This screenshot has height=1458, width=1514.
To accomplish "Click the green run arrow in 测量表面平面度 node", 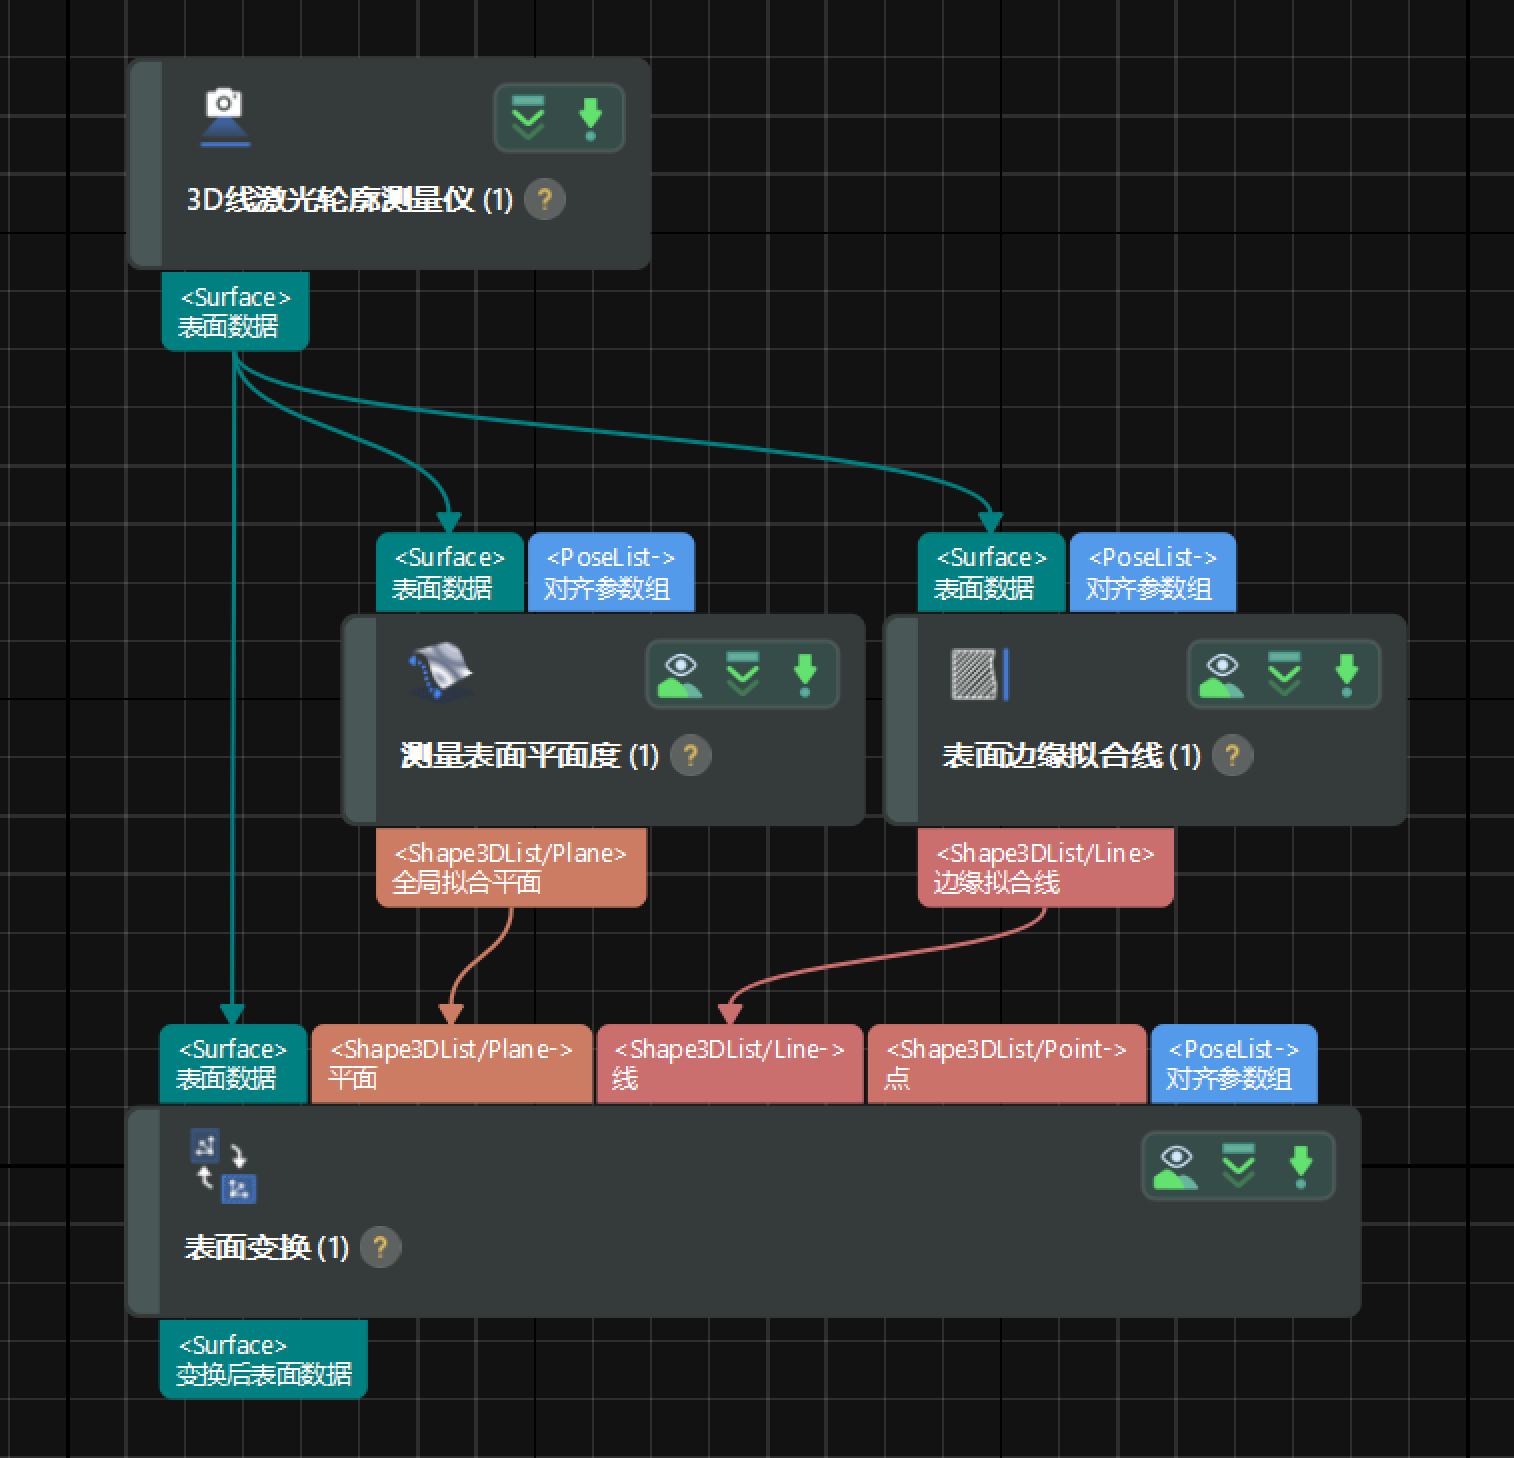I will tap(805, 674).
